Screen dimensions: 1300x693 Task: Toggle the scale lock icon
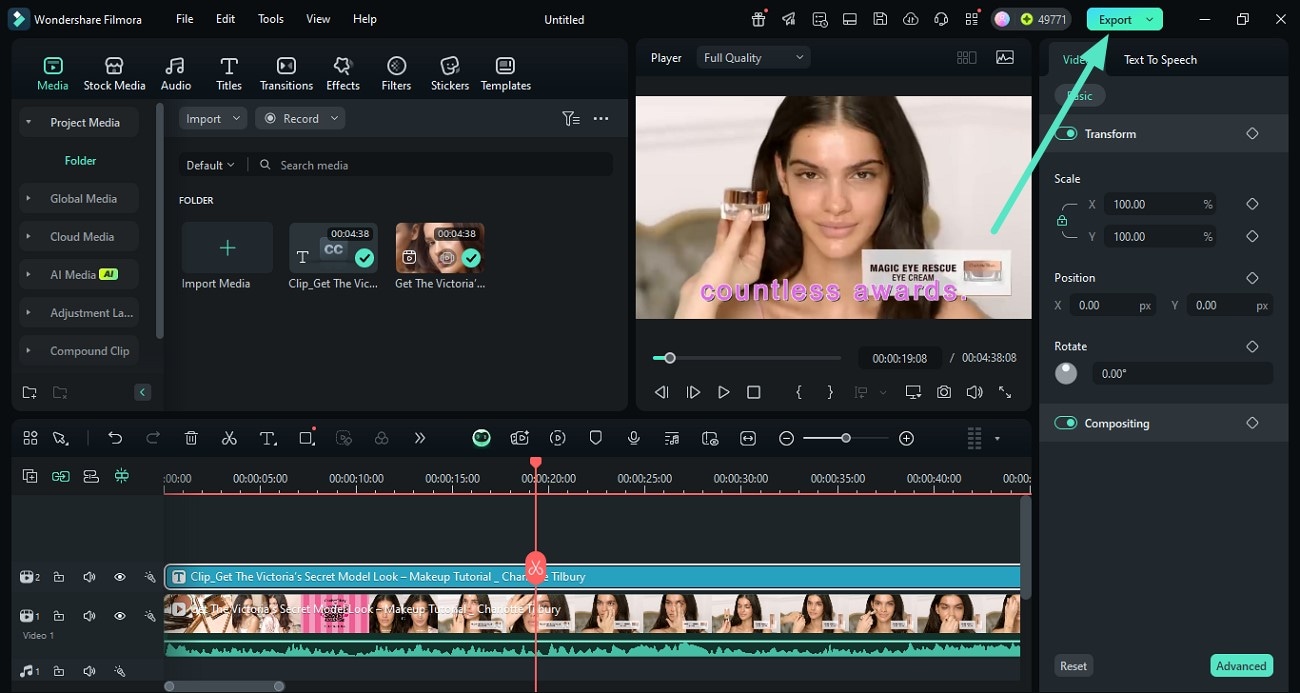(1062, 220)
